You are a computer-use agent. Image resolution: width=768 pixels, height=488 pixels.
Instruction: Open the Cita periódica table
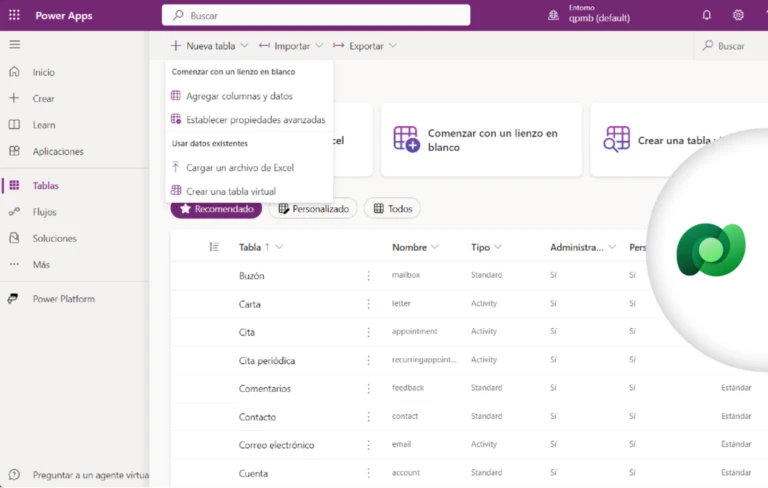267,361
